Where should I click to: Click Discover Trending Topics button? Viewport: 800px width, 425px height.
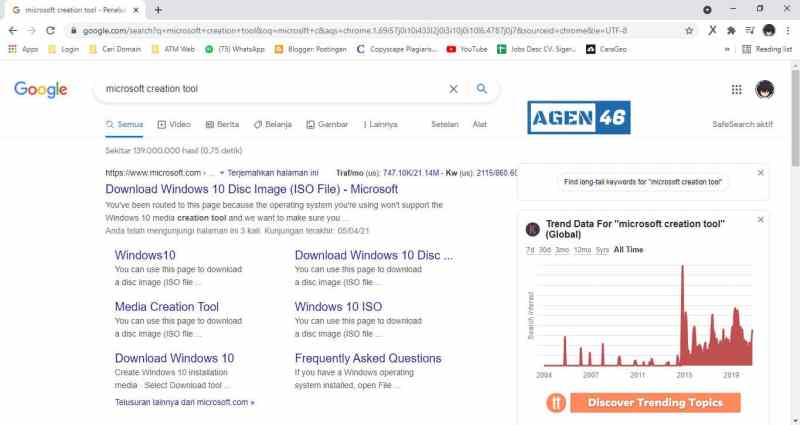pos(655,403)
